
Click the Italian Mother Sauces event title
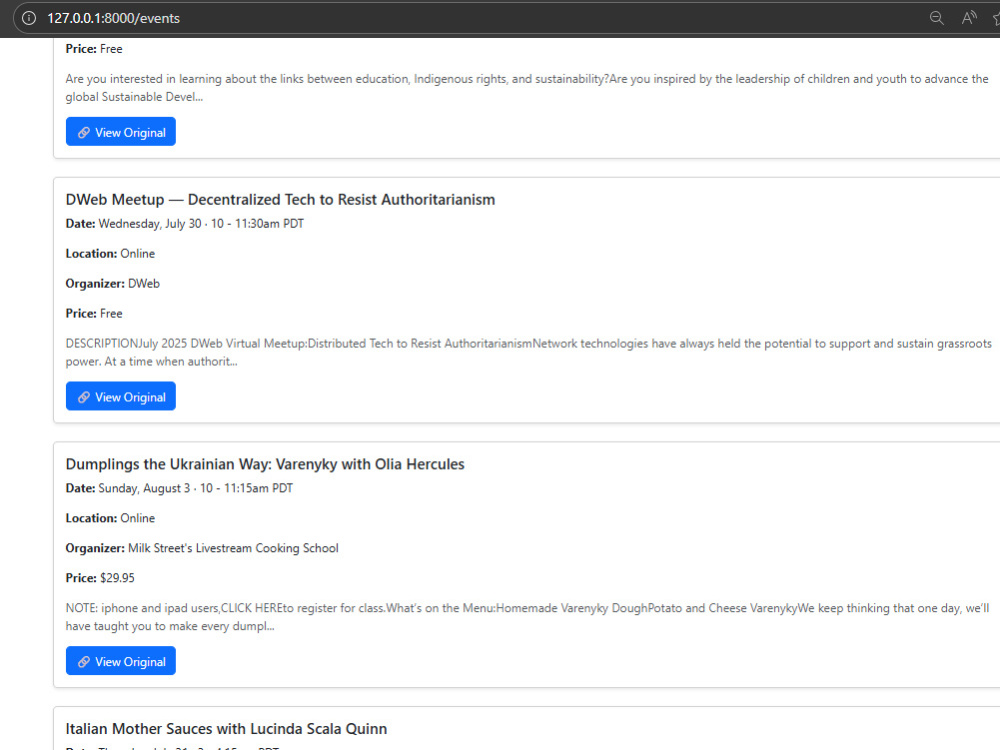(226, 729)
